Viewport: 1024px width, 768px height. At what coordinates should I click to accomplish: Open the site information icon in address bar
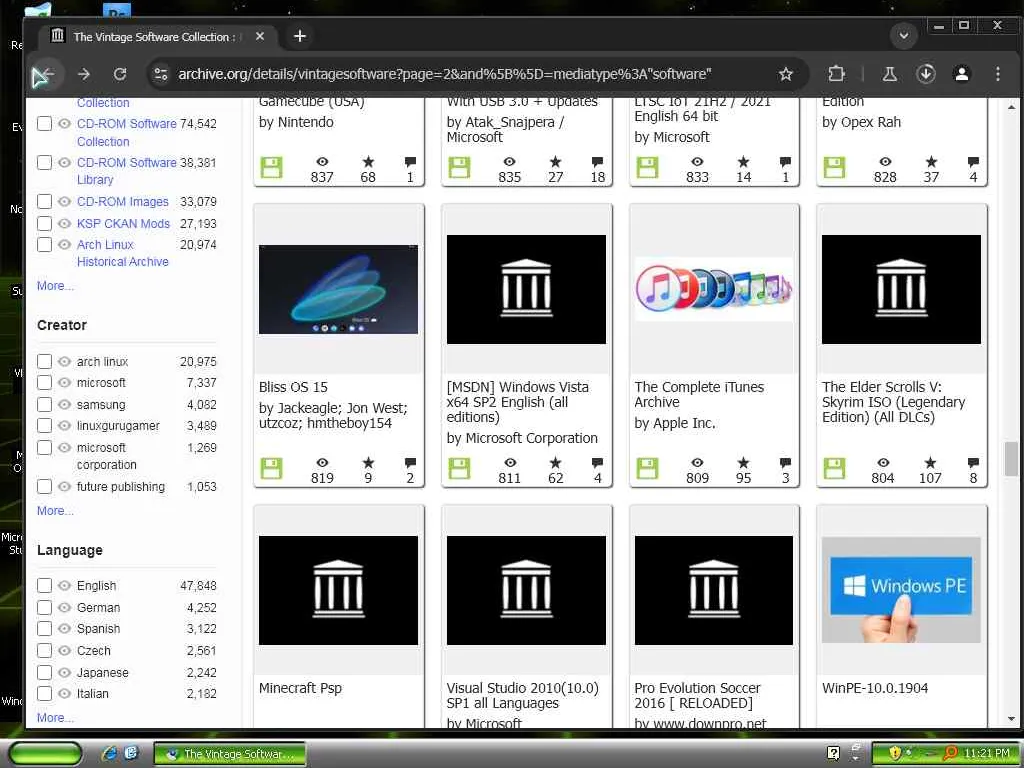coord(161,74)
